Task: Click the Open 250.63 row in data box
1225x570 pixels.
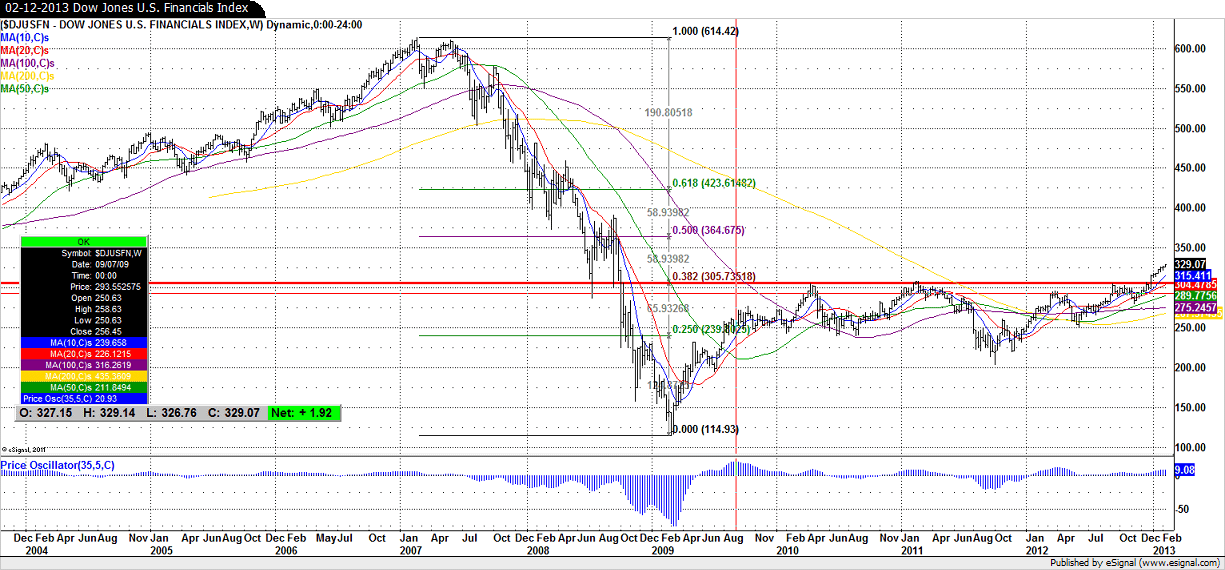Action: (x=84, y=298)
